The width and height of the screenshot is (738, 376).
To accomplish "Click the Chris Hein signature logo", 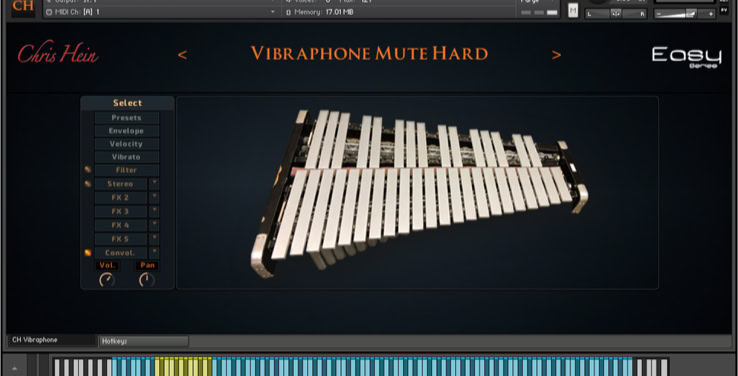I will coord(58,54).
